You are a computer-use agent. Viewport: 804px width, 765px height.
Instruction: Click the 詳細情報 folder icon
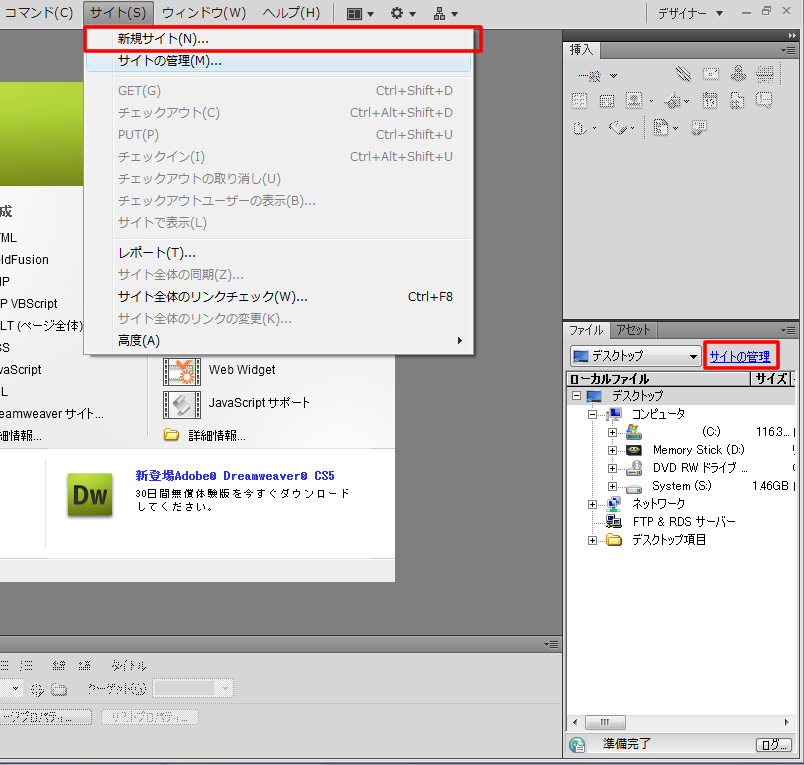point(171,435)
